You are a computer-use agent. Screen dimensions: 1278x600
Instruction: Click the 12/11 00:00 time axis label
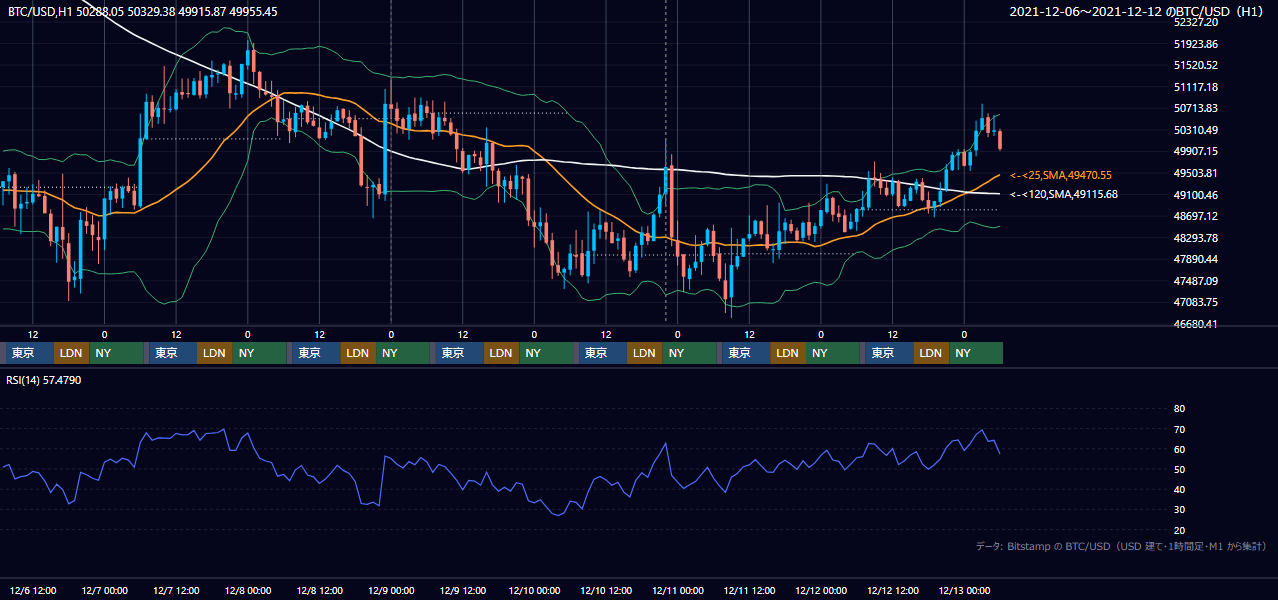click(678, 590)
